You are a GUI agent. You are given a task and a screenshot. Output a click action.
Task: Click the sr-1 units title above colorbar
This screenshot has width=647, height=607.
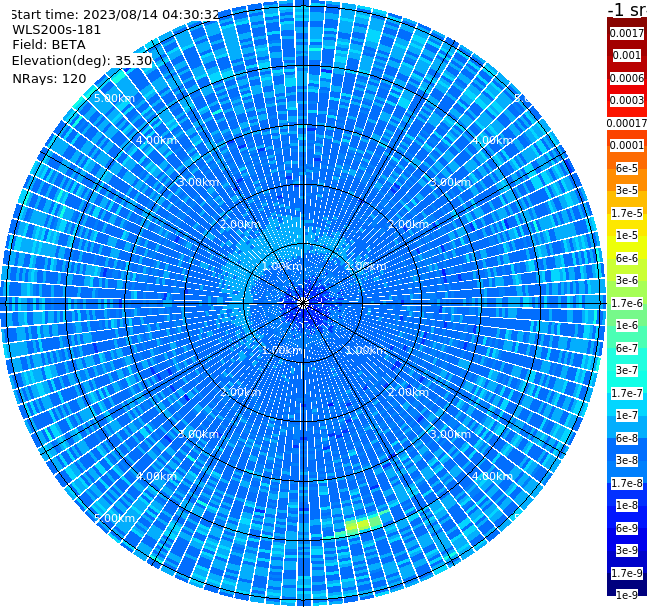pyautogui.click(x=627, y=9)
